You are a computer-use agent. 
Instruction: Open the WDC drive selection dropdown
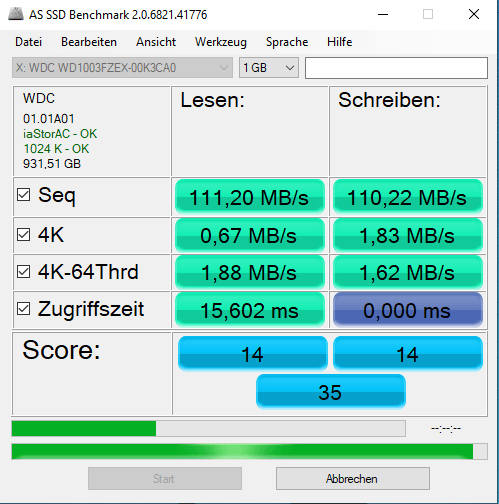(x=122, y=68)
